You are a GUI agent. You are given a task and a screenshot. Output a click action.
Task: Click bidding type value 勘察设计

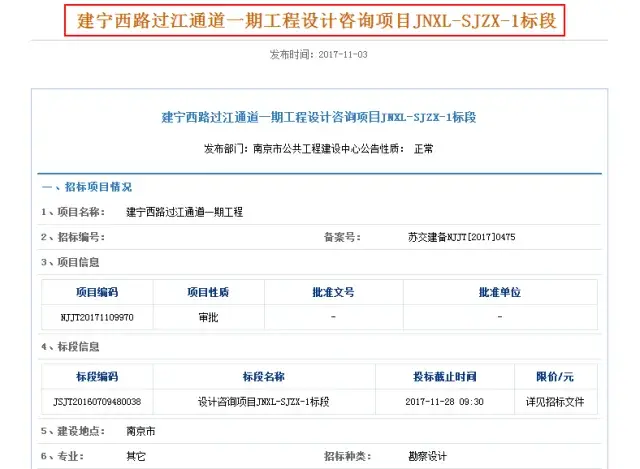pyautogui.click(x=427, y=456)
